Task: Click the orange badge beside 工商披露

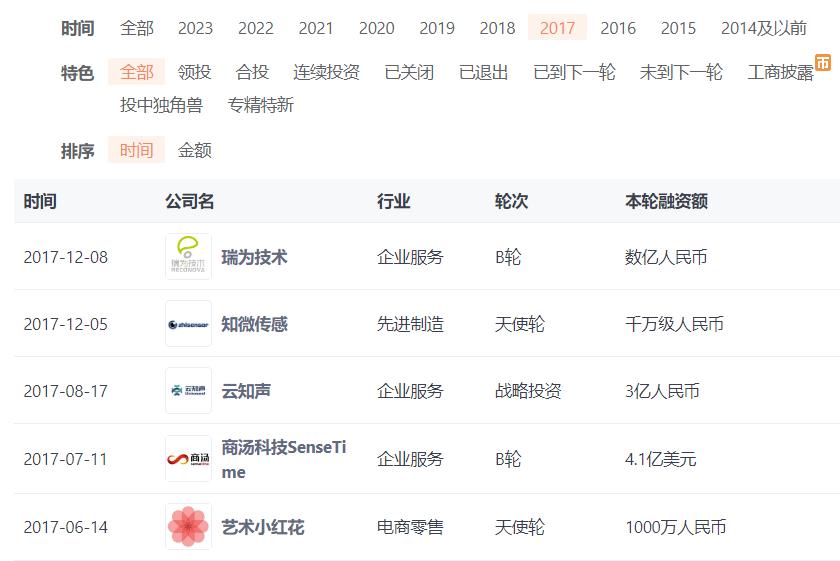Action: coord(823,62)
